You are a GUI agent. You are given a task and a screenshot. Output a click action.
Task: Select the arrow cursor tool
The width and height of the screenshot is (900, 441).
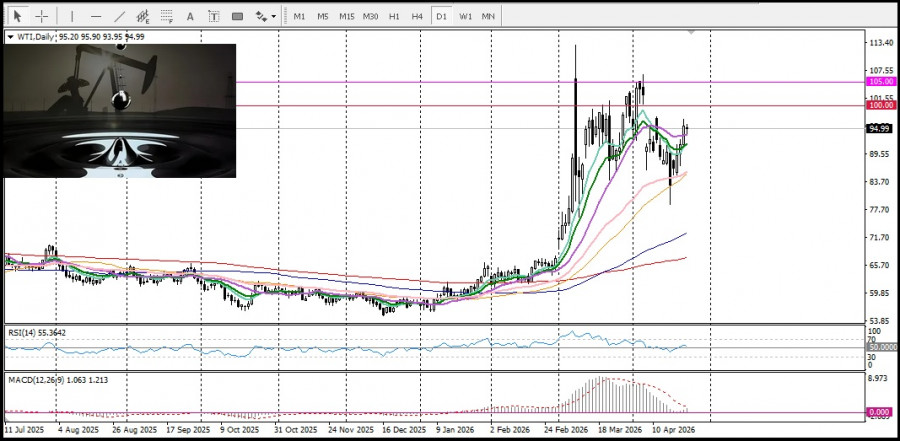17,16
